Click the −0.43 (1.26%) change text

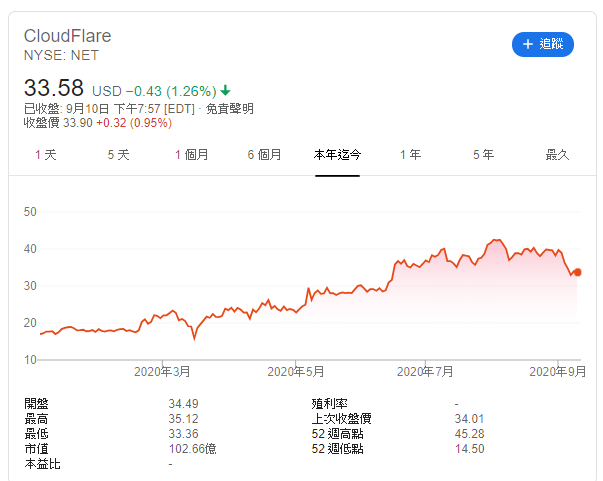click(171, 91)
